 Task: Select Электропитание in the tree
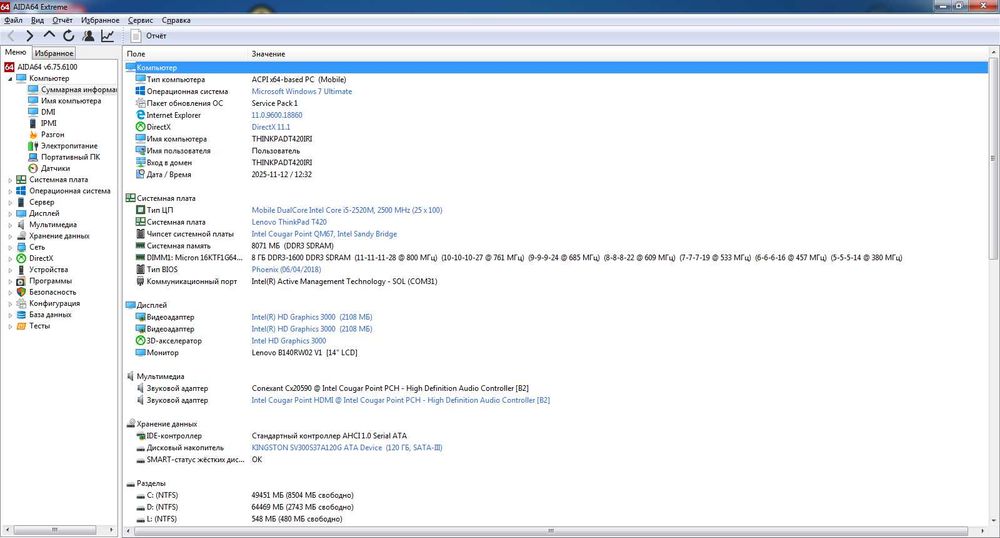[69, 146]
